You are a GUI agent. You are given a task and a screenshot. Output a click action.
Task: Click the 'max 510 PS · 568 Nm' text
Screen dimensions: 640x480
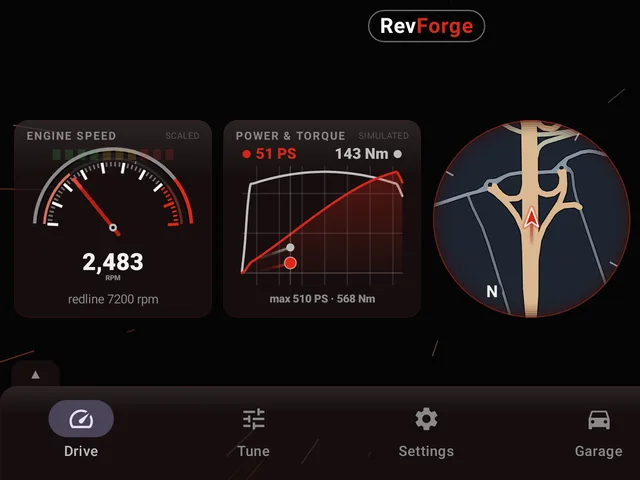tap(322, 299)
